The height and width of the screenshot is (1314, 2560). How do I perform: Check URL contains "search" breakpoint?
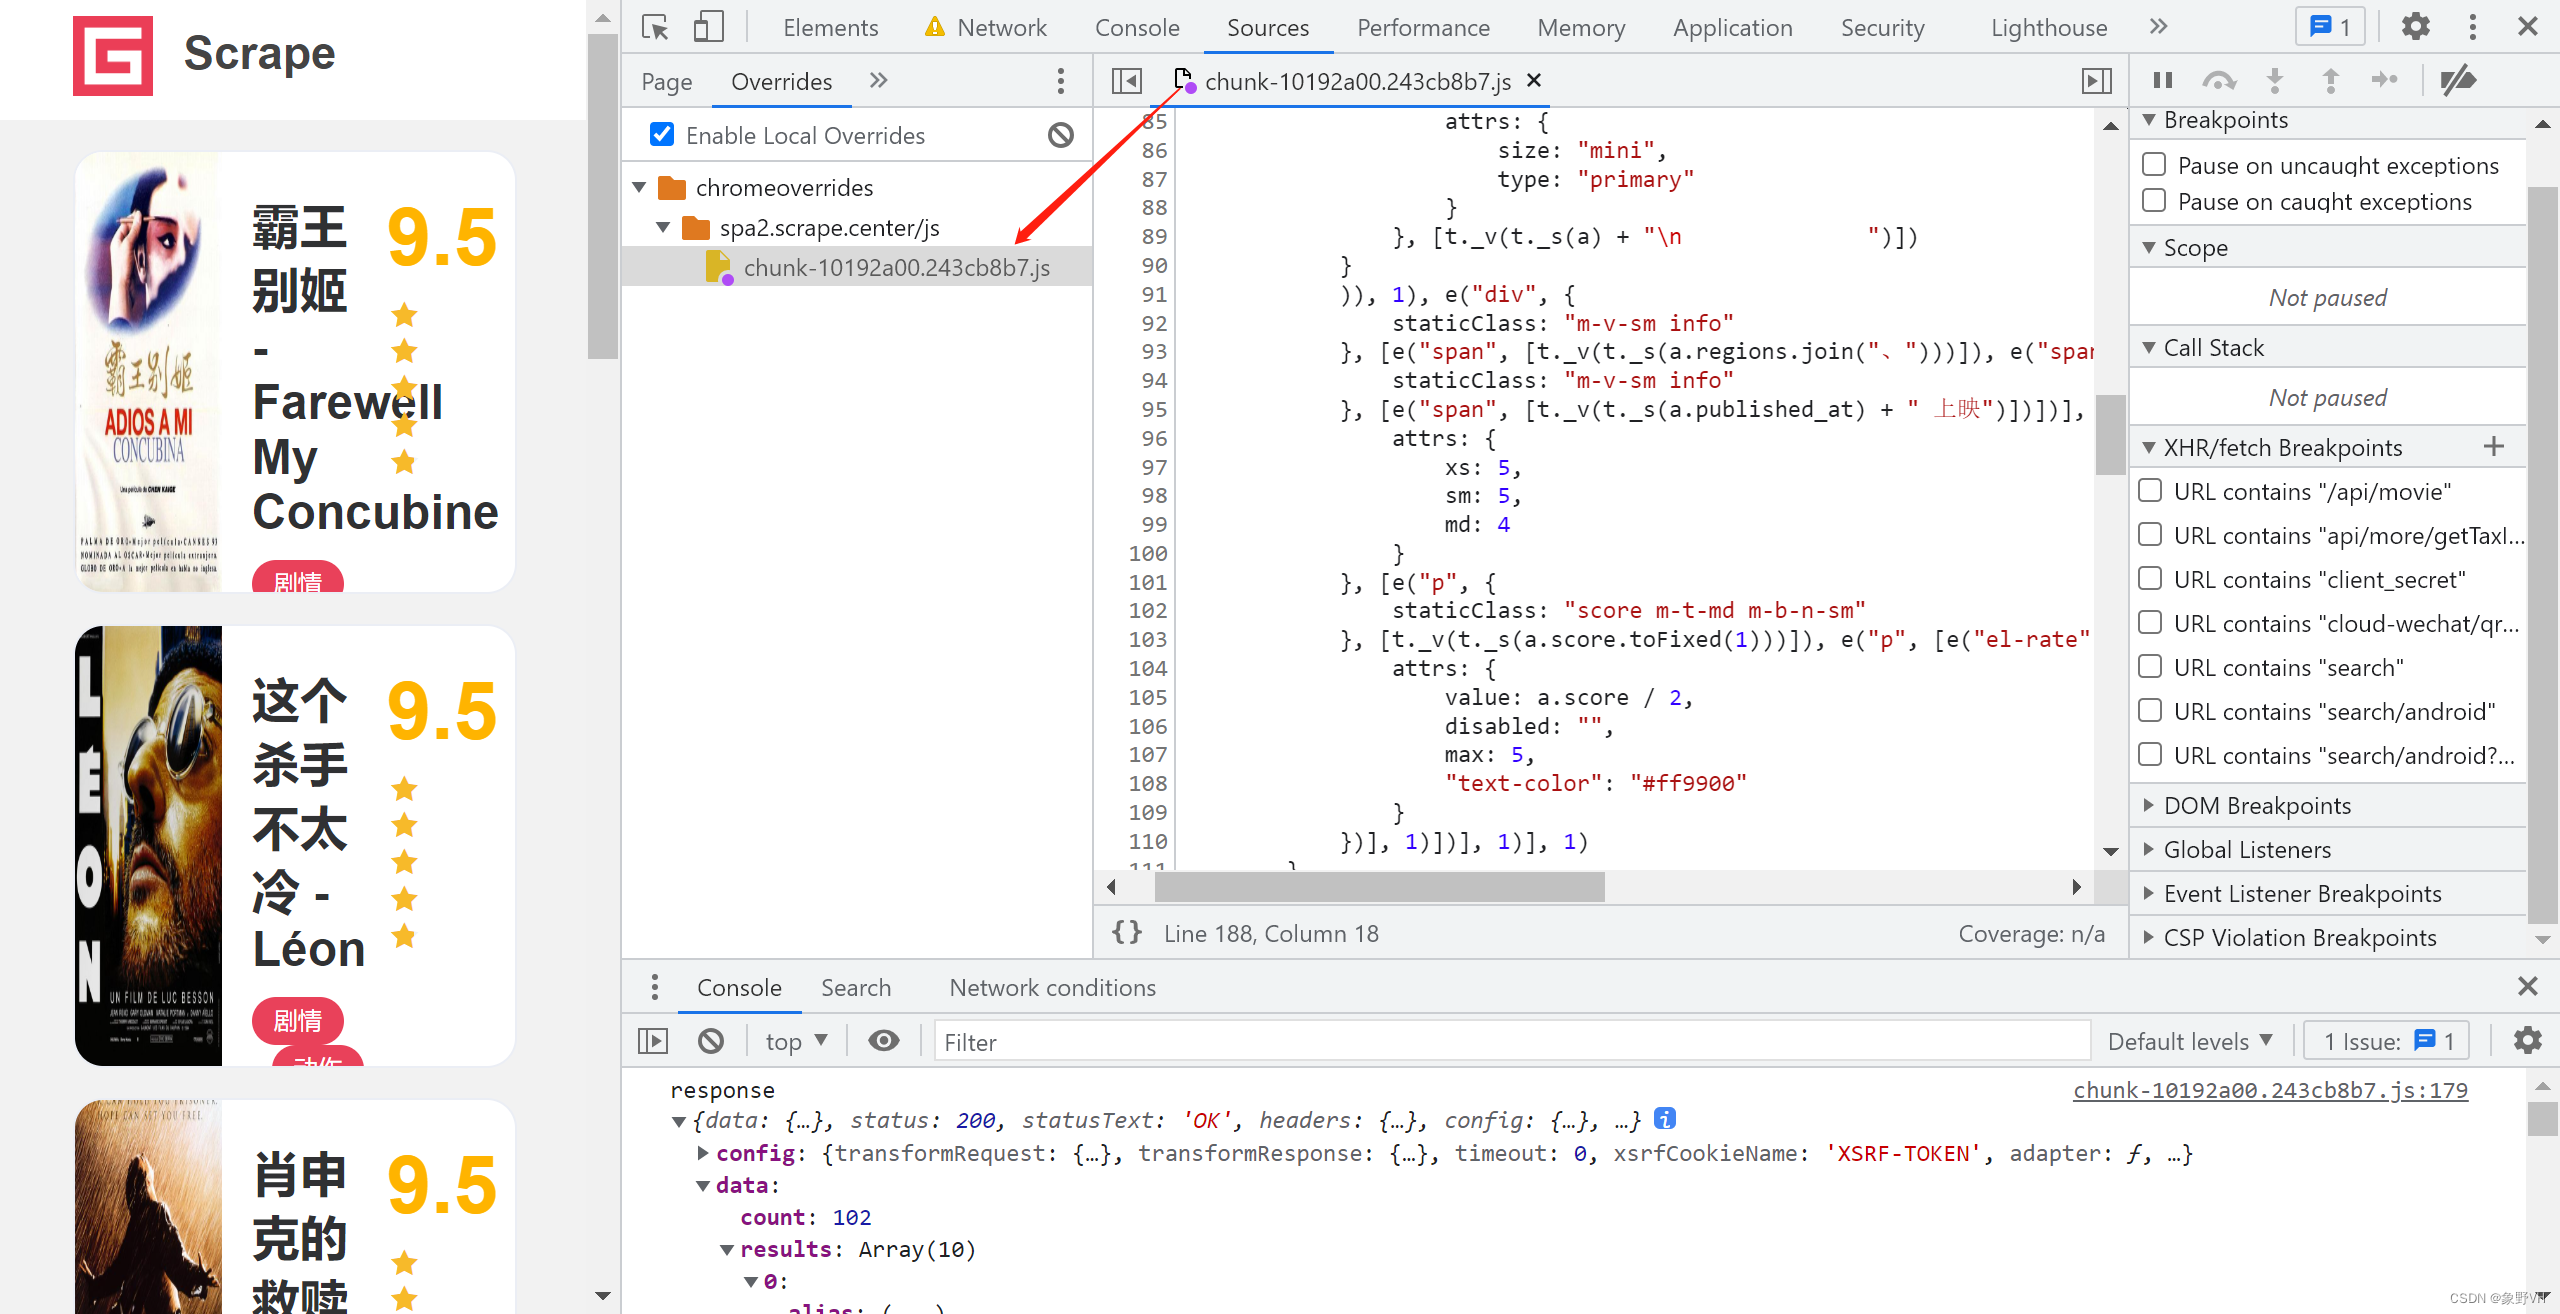[x=2150, y=667]
